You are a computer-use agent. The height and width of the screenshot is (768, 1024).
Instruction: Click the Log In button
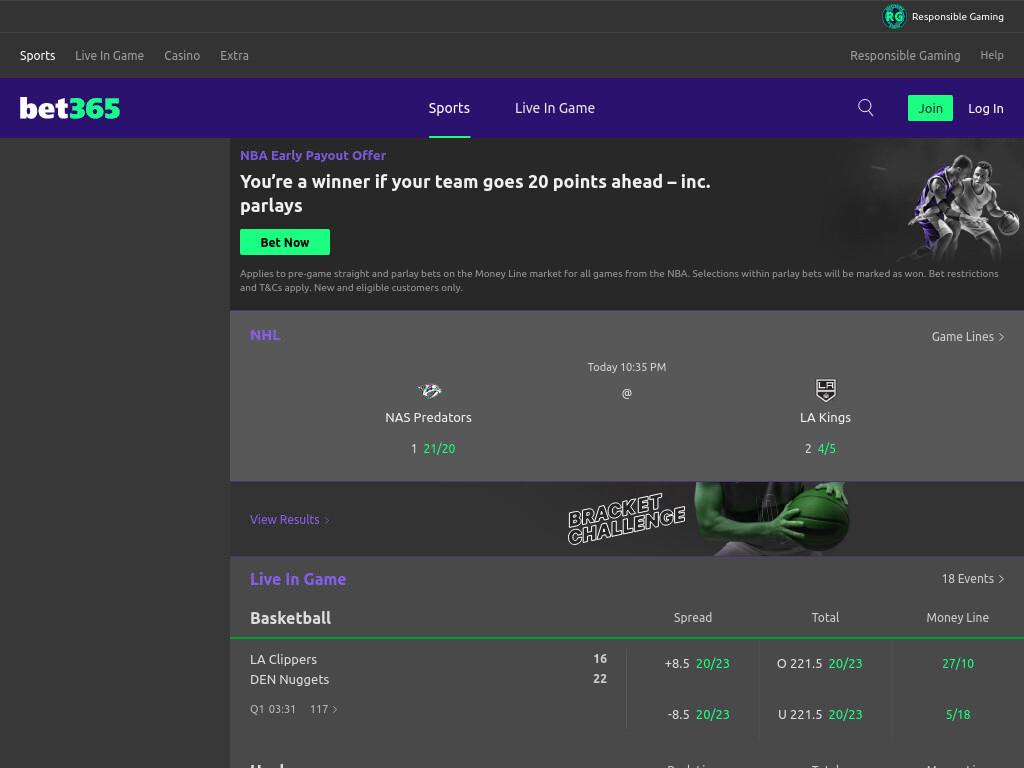click(x=985, y=108)
